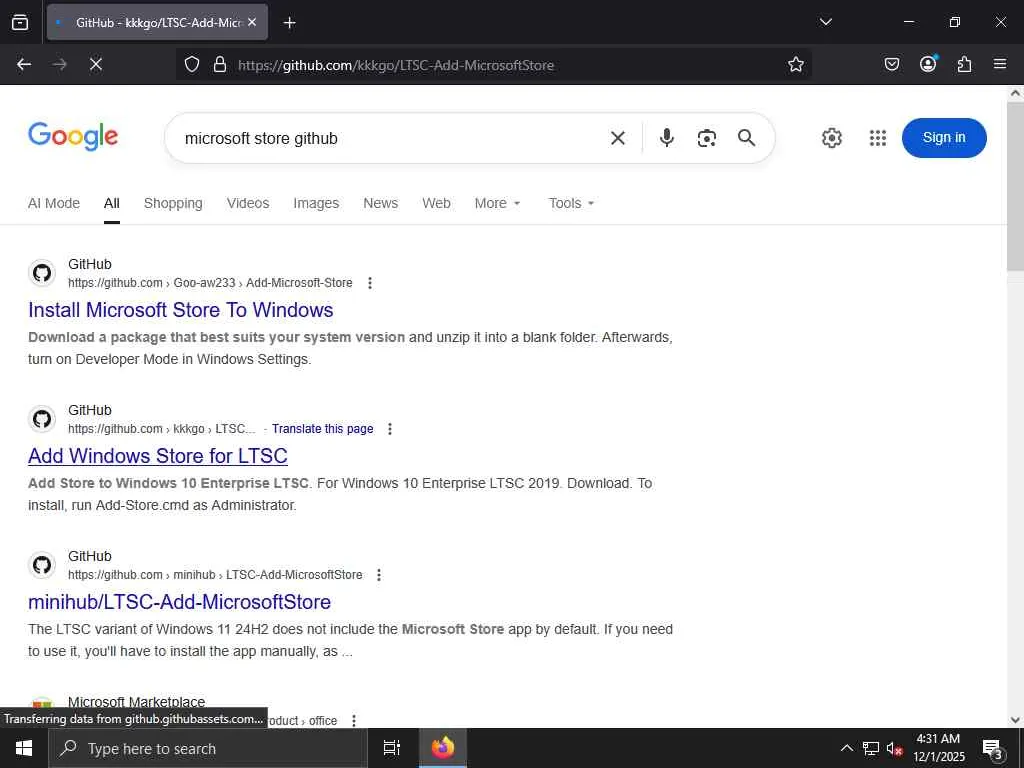This screenshot has height=768, width=1024.
Task: Stop loading the page
Action: pos(96,64)
